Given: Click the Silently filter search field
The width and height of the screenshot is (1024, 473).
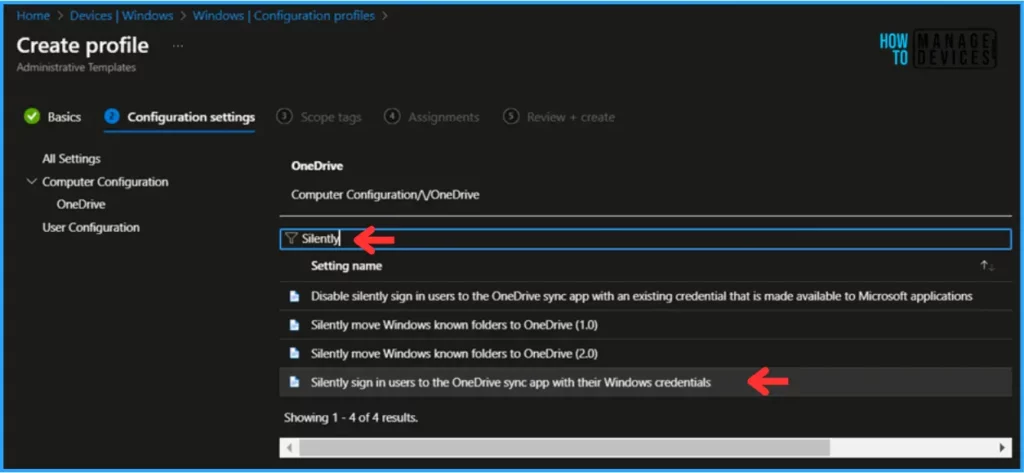Looking at the screenshot, I should (645, 239).
